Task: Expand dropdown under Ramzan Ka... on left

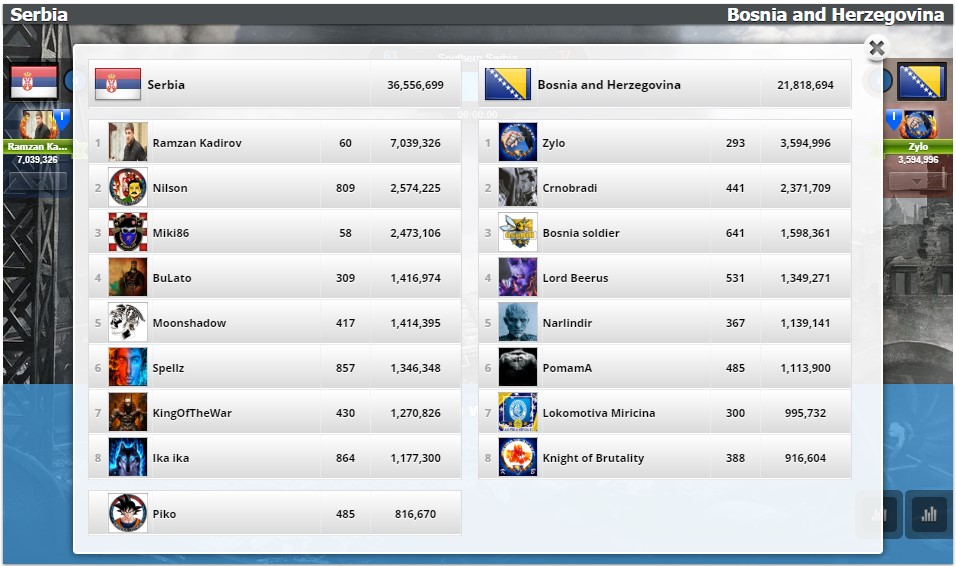Action: click(x=38, y=181)
